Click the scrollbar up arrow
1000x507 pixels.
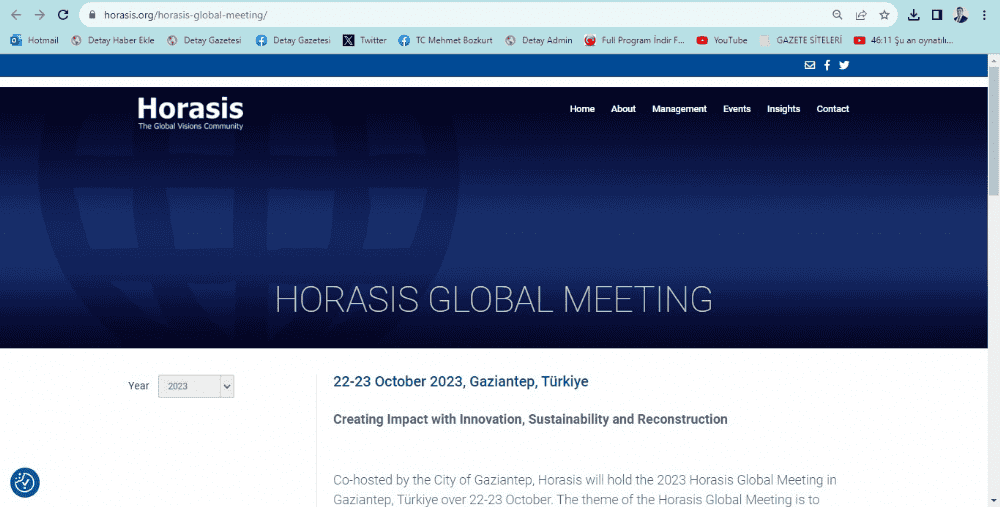click(x=994, y=60)
